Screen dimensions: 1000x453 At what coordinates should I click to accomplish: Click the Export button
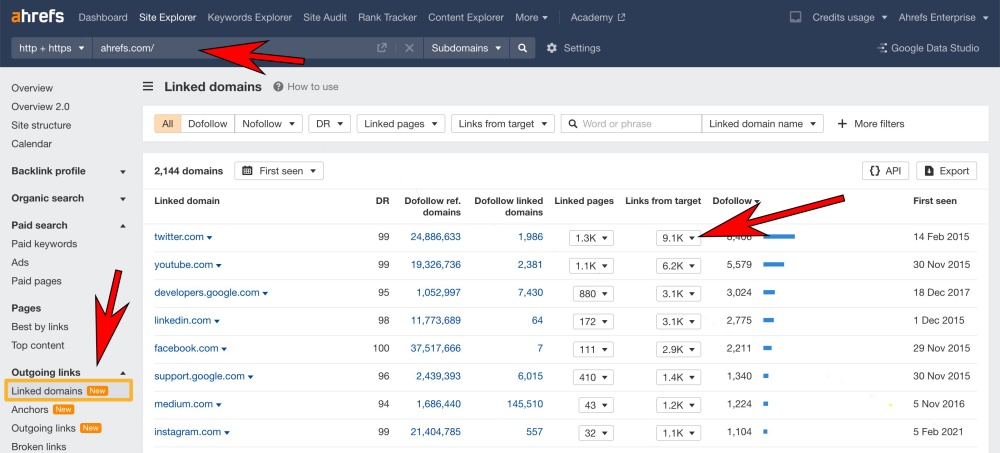[x=946, y=171]
